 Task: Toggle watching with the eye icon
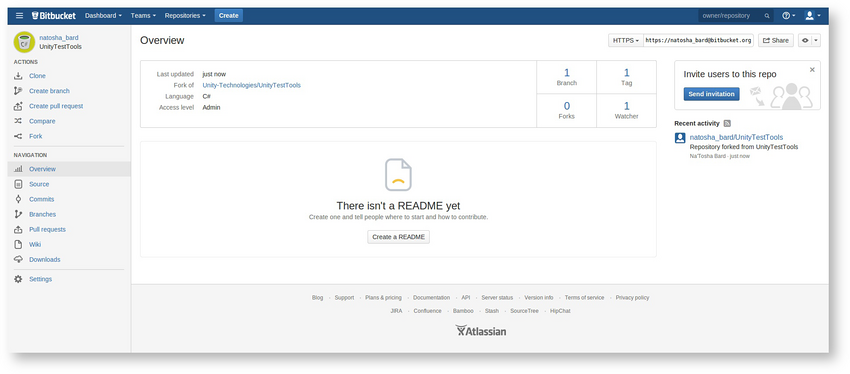tap(805, 40)
